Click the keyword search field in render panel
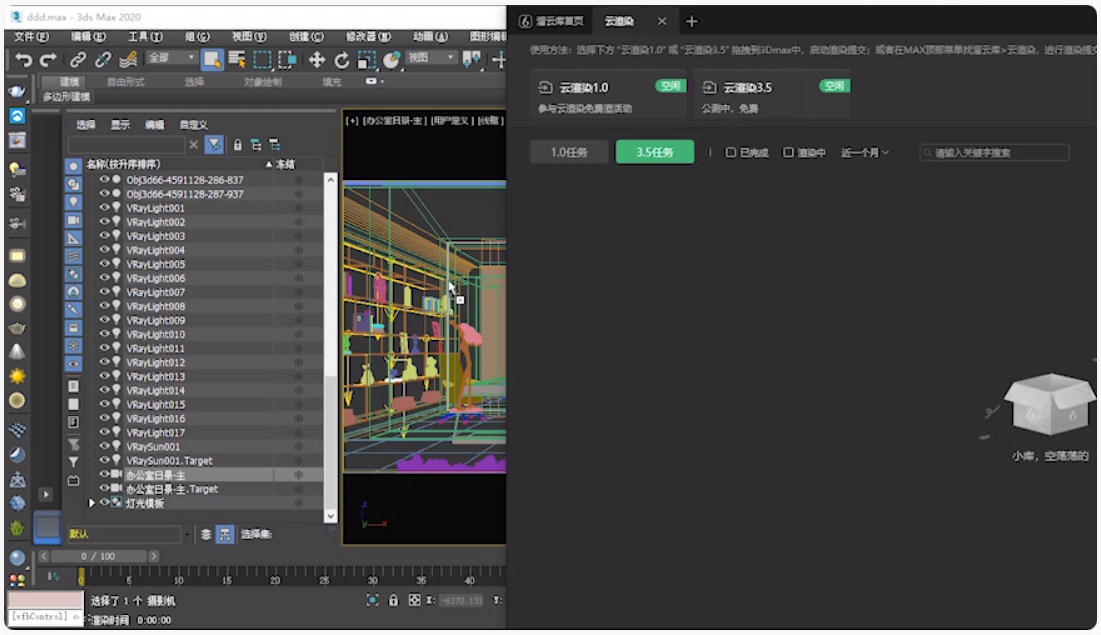This screenshot has width=1101, height=635. (994, 152)
